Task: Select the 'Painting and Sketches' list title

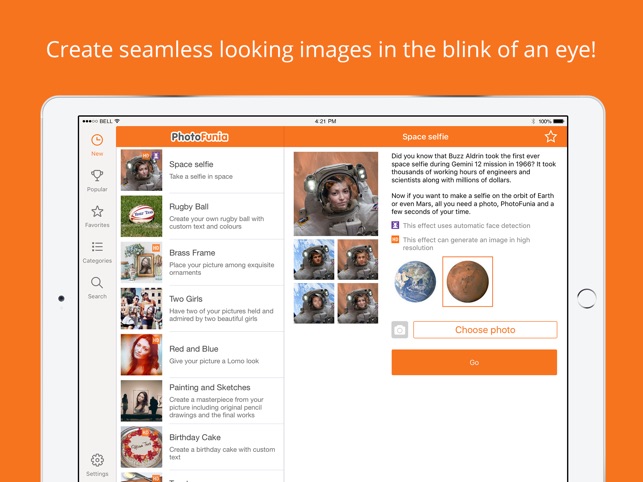Action: (210, 387)
